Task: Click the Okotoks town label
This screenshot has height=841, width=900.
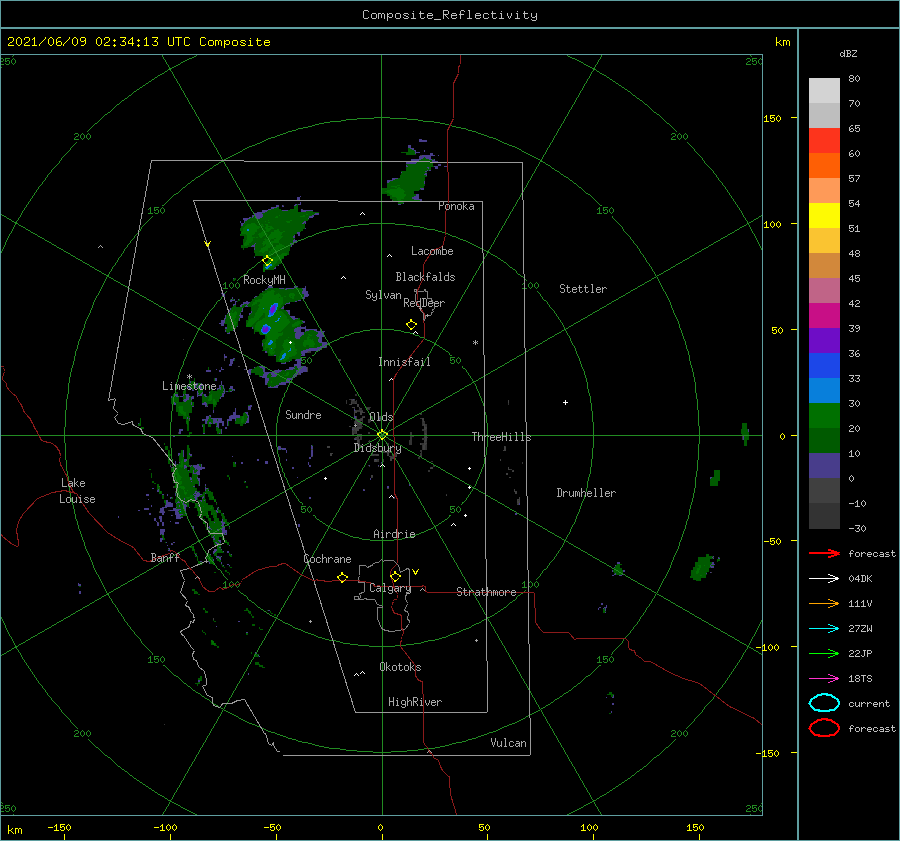Action: pyautogui.click(x=400, y=667)
